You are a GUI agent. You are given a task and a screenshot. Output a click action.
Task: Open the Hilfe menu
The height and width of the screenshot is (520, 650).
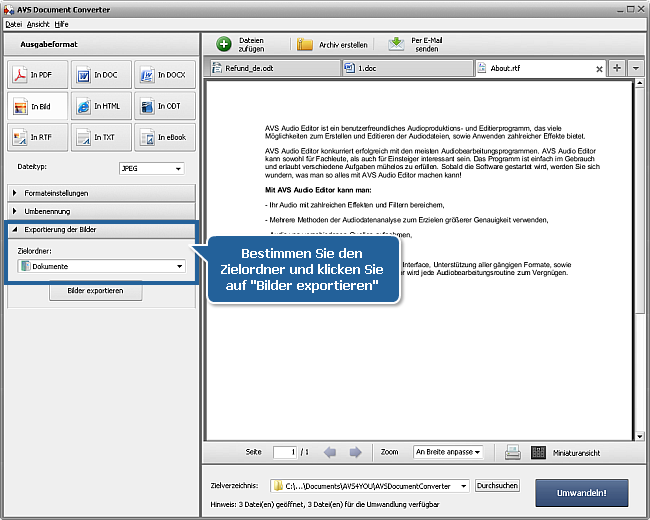(x=61, y=24)
